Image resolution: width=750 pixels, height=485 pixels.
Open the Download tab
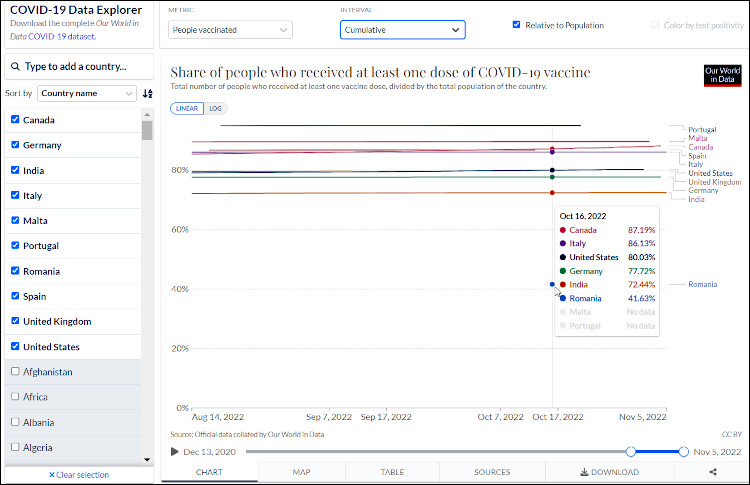tap(608, 472)
